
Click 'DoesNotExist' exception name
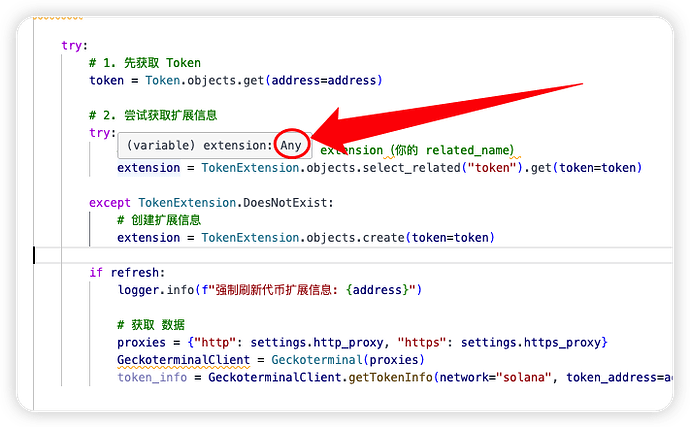285,202
